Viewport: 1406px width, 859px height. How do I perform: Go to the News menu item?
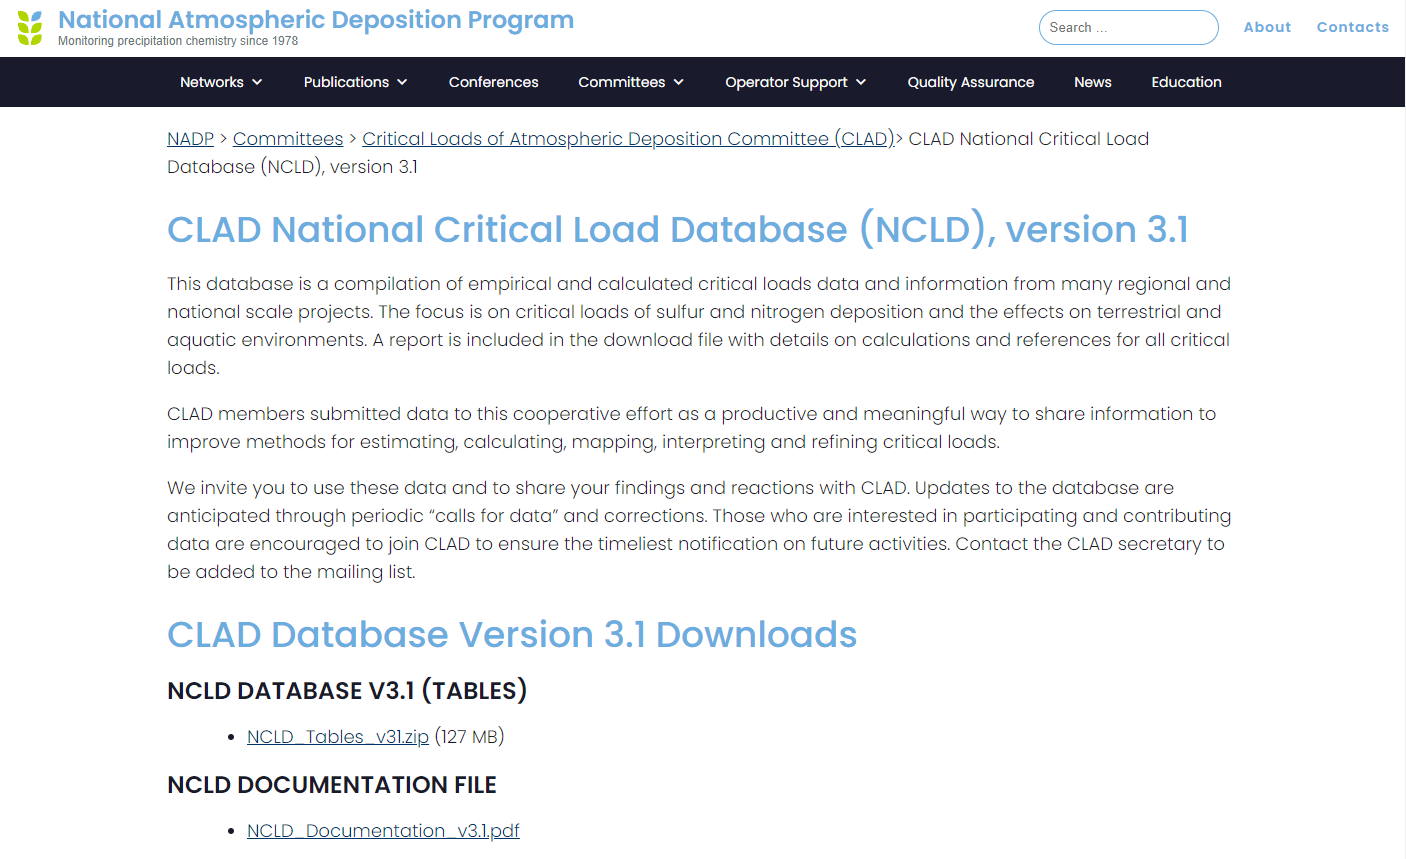(x=1092, y=82)
